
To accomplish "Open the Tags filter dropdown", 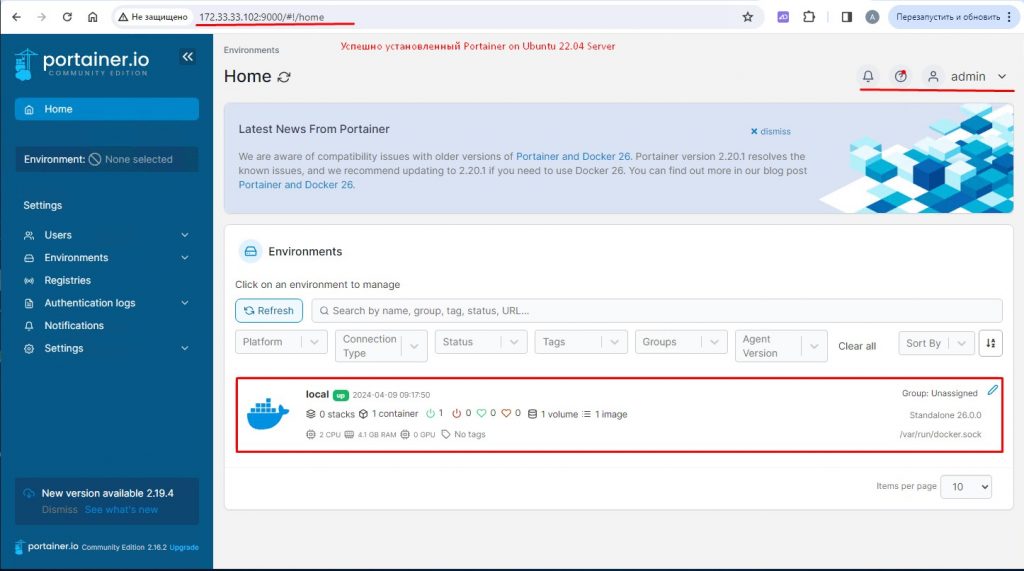I will click(581, 342).
